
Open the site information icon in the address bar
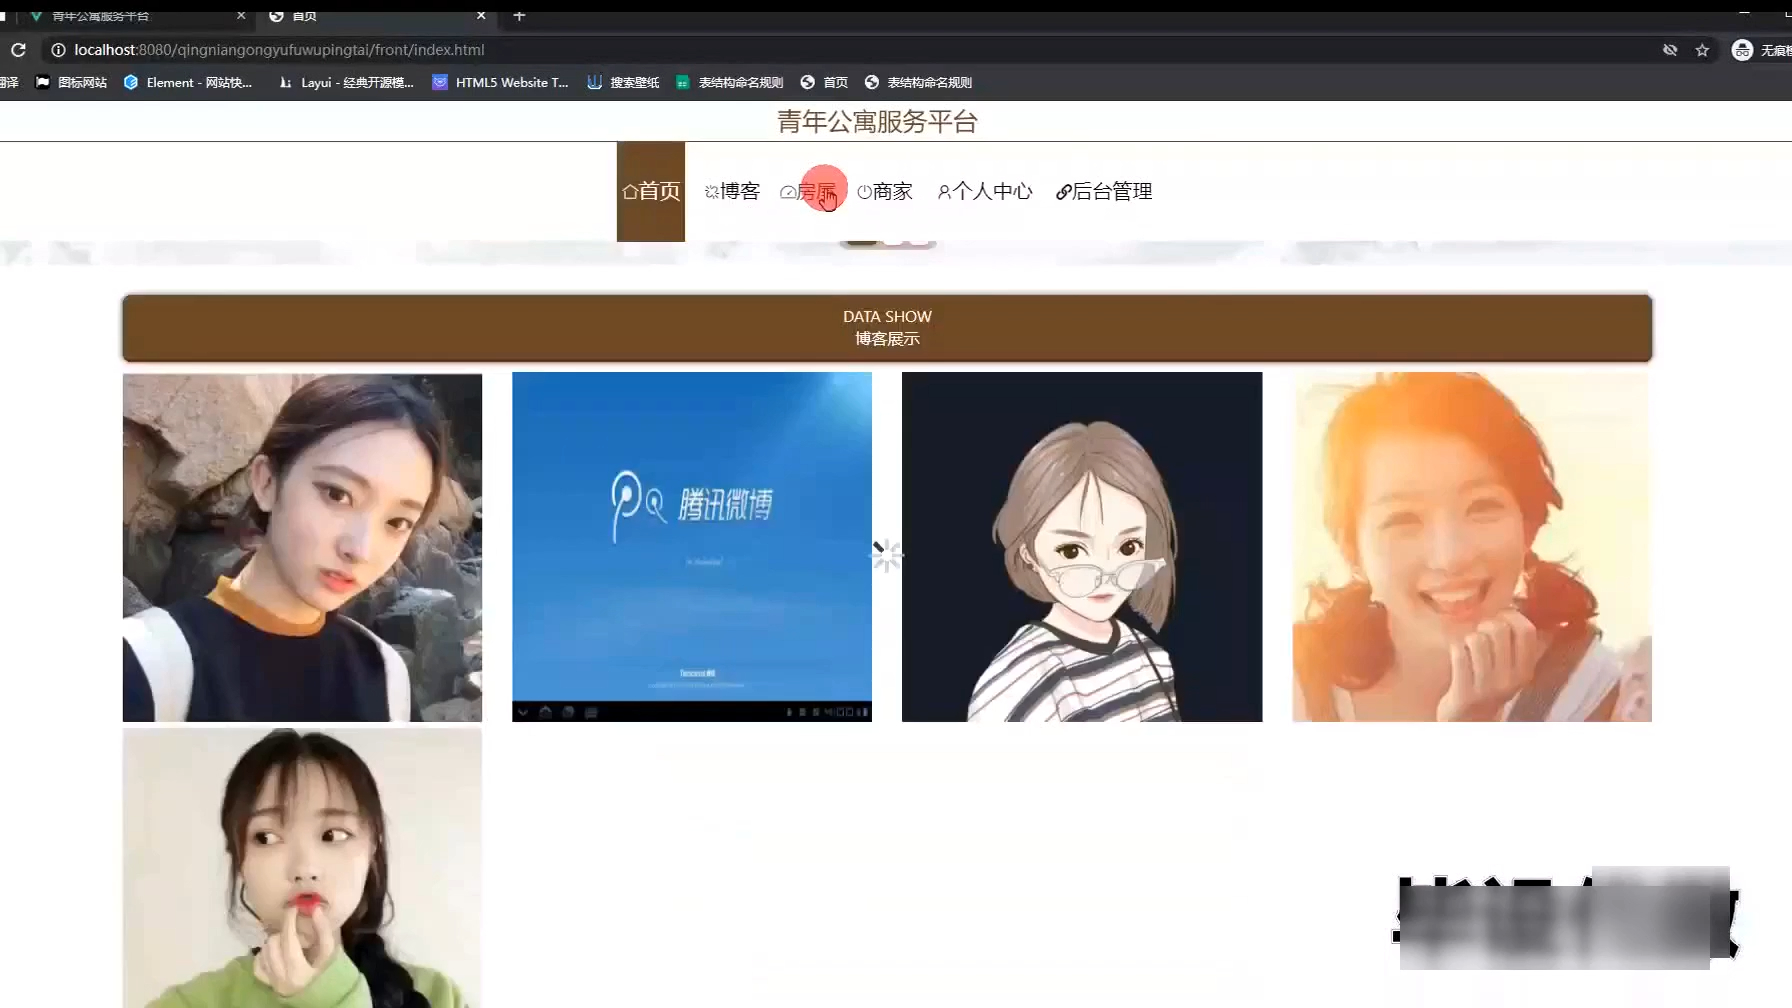pyautogui.click(x=58, y=50)
